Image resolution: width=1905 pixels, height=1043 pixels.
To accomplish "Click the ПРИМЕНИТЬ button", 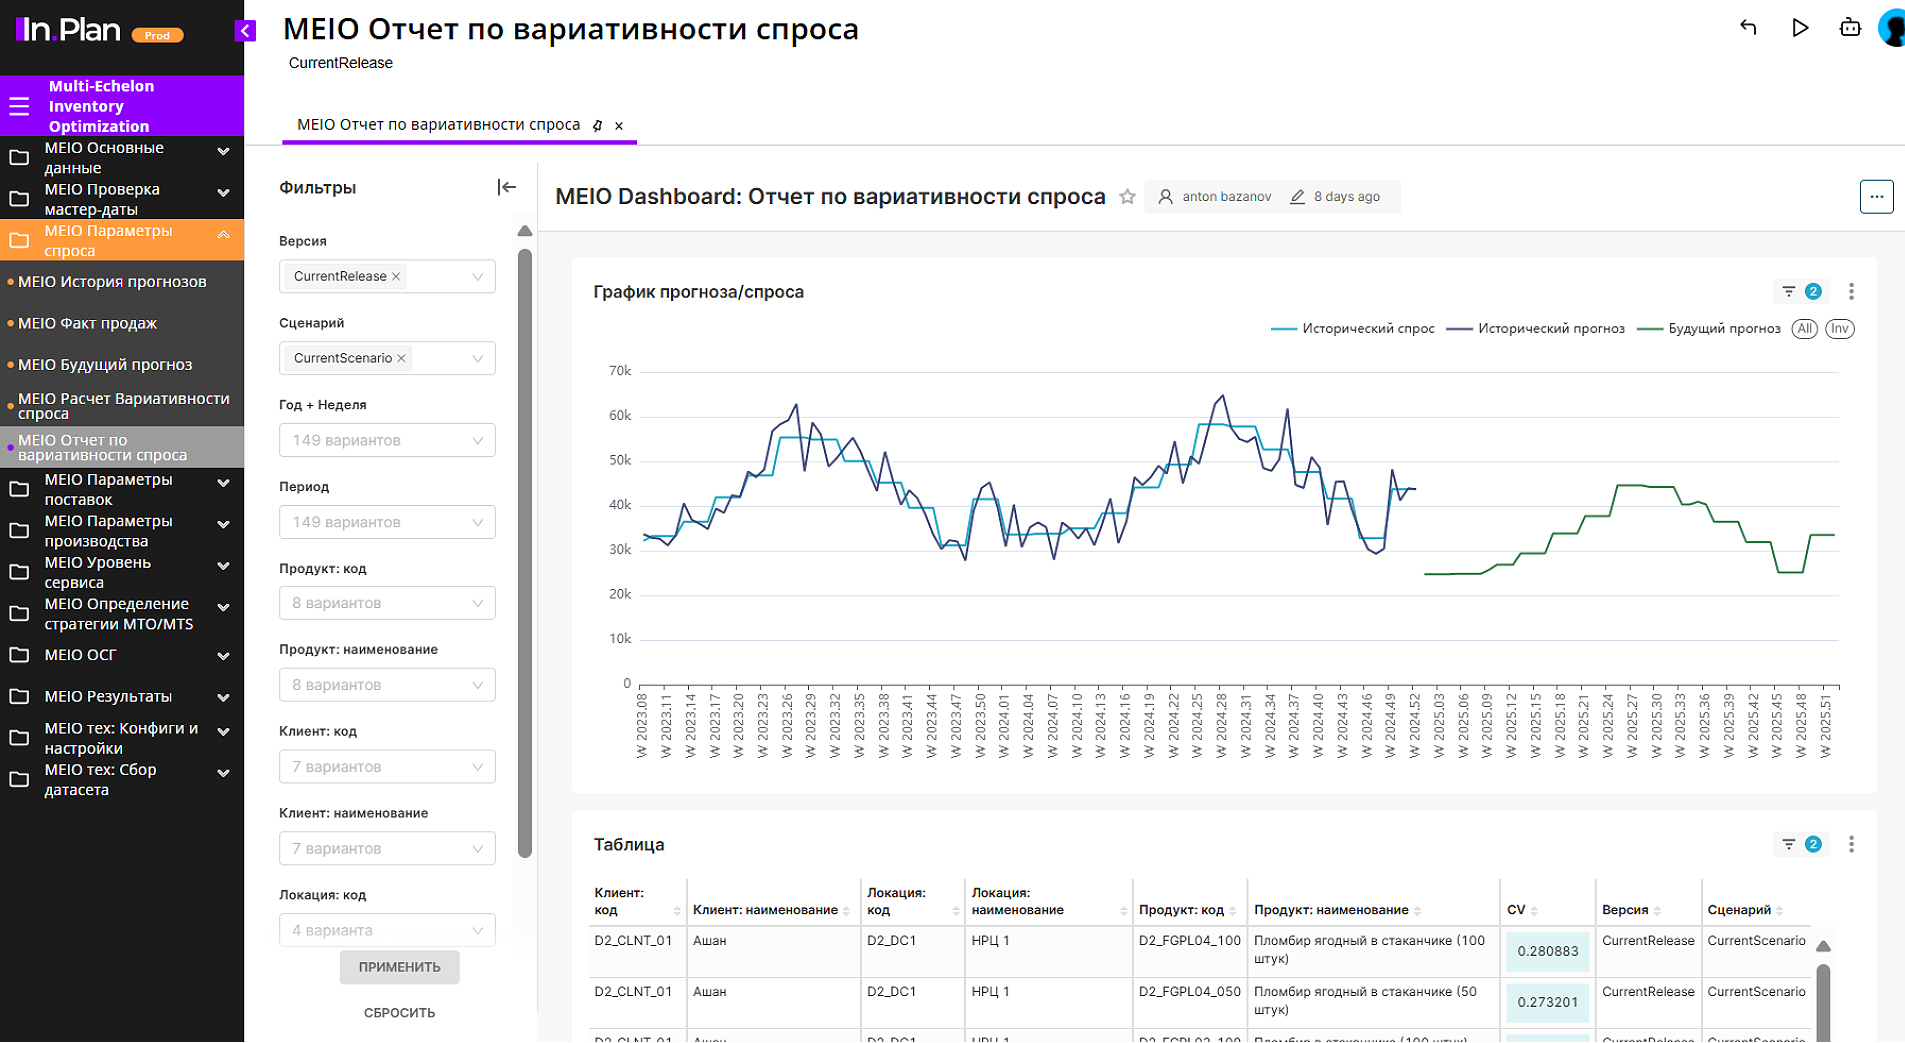I will click(x=399, y=967).
